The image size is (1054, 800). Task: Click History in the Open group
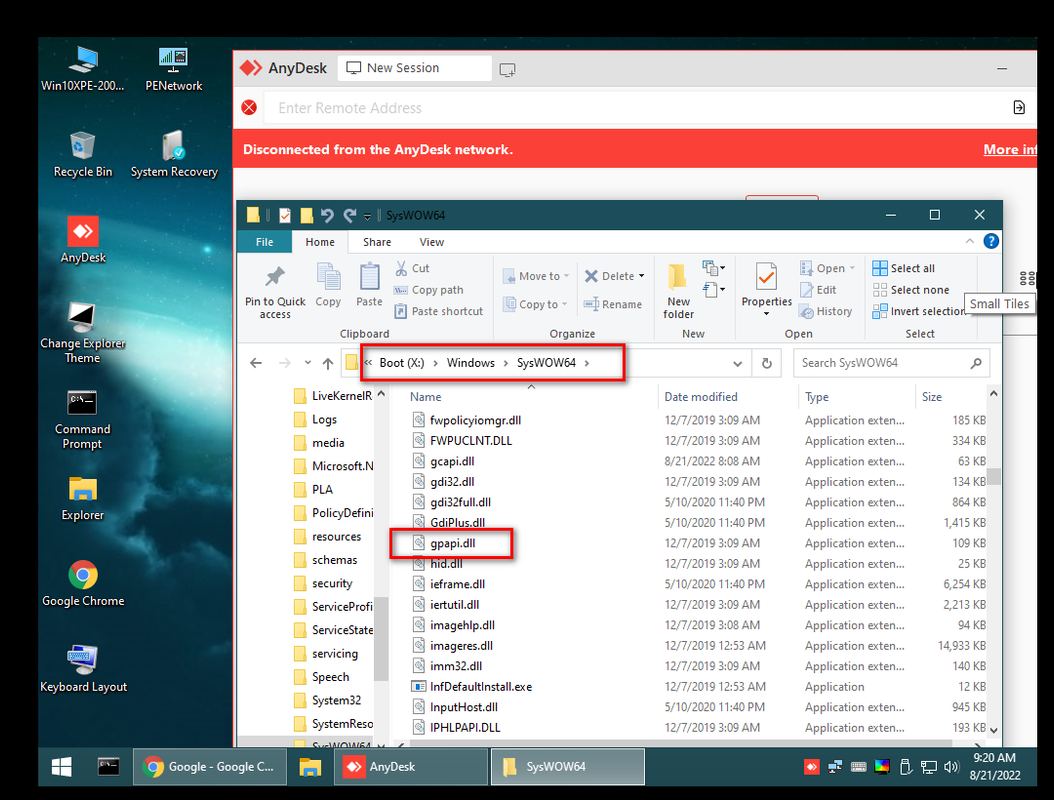(x=826, y=311)
